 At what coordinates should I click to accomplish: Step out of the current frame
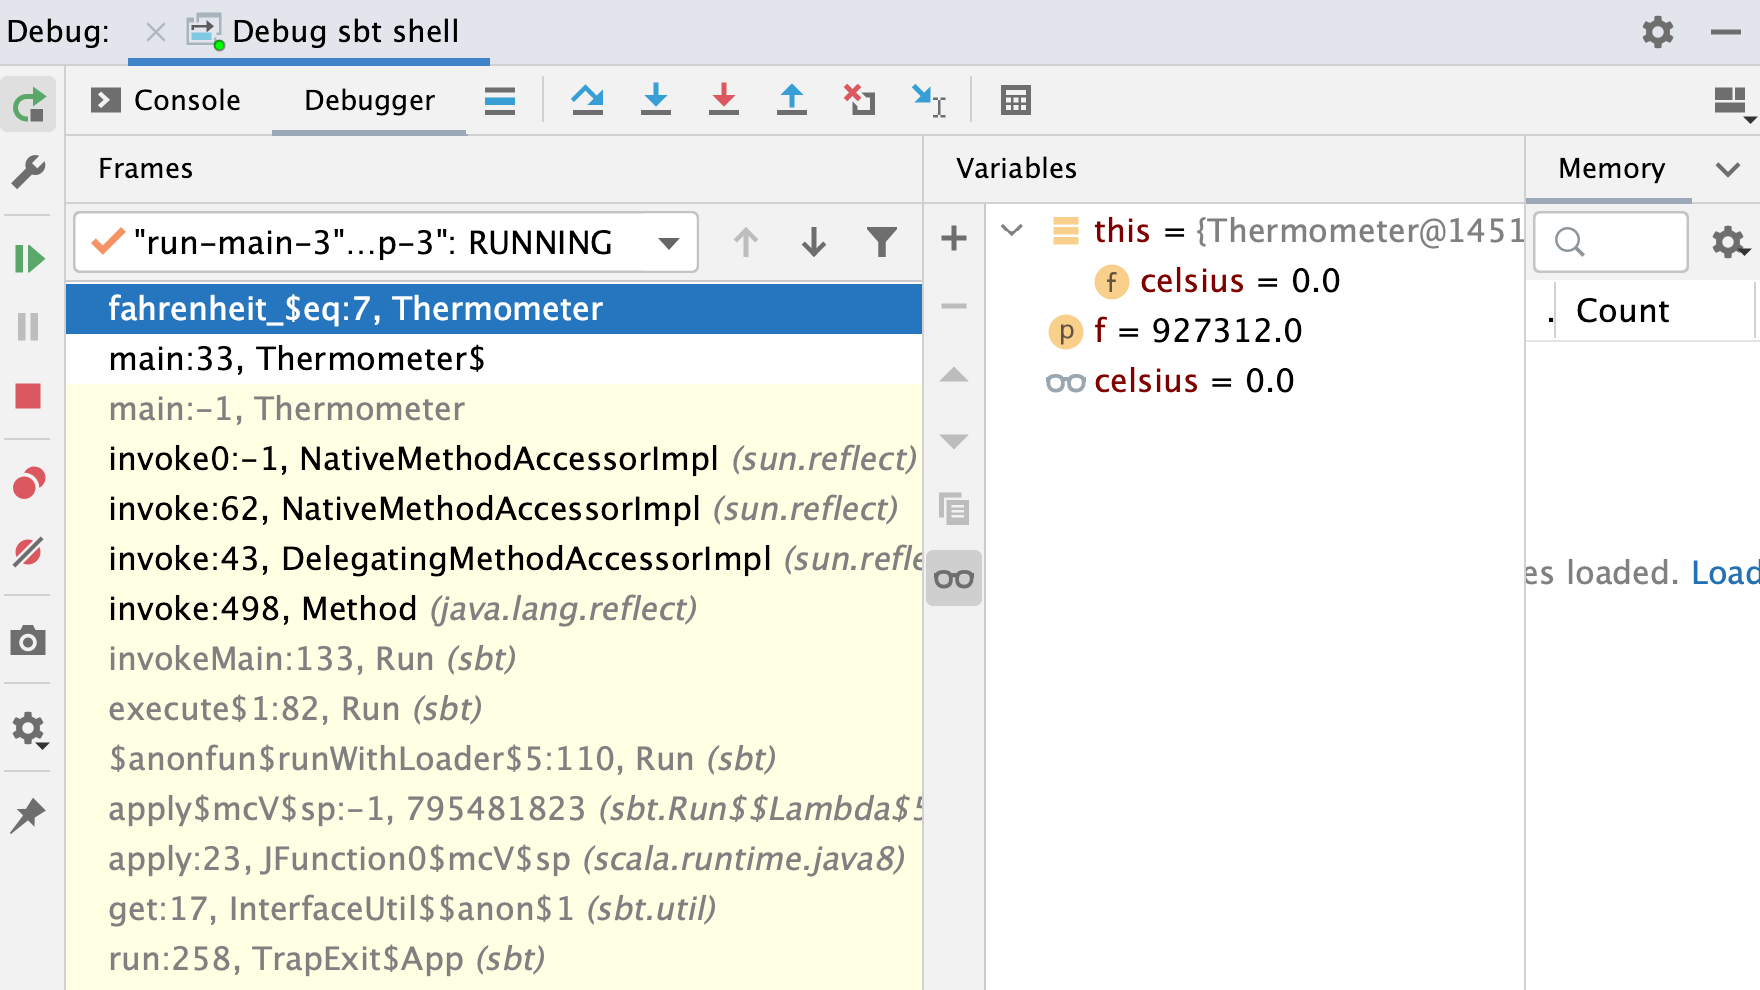point(791,100)
